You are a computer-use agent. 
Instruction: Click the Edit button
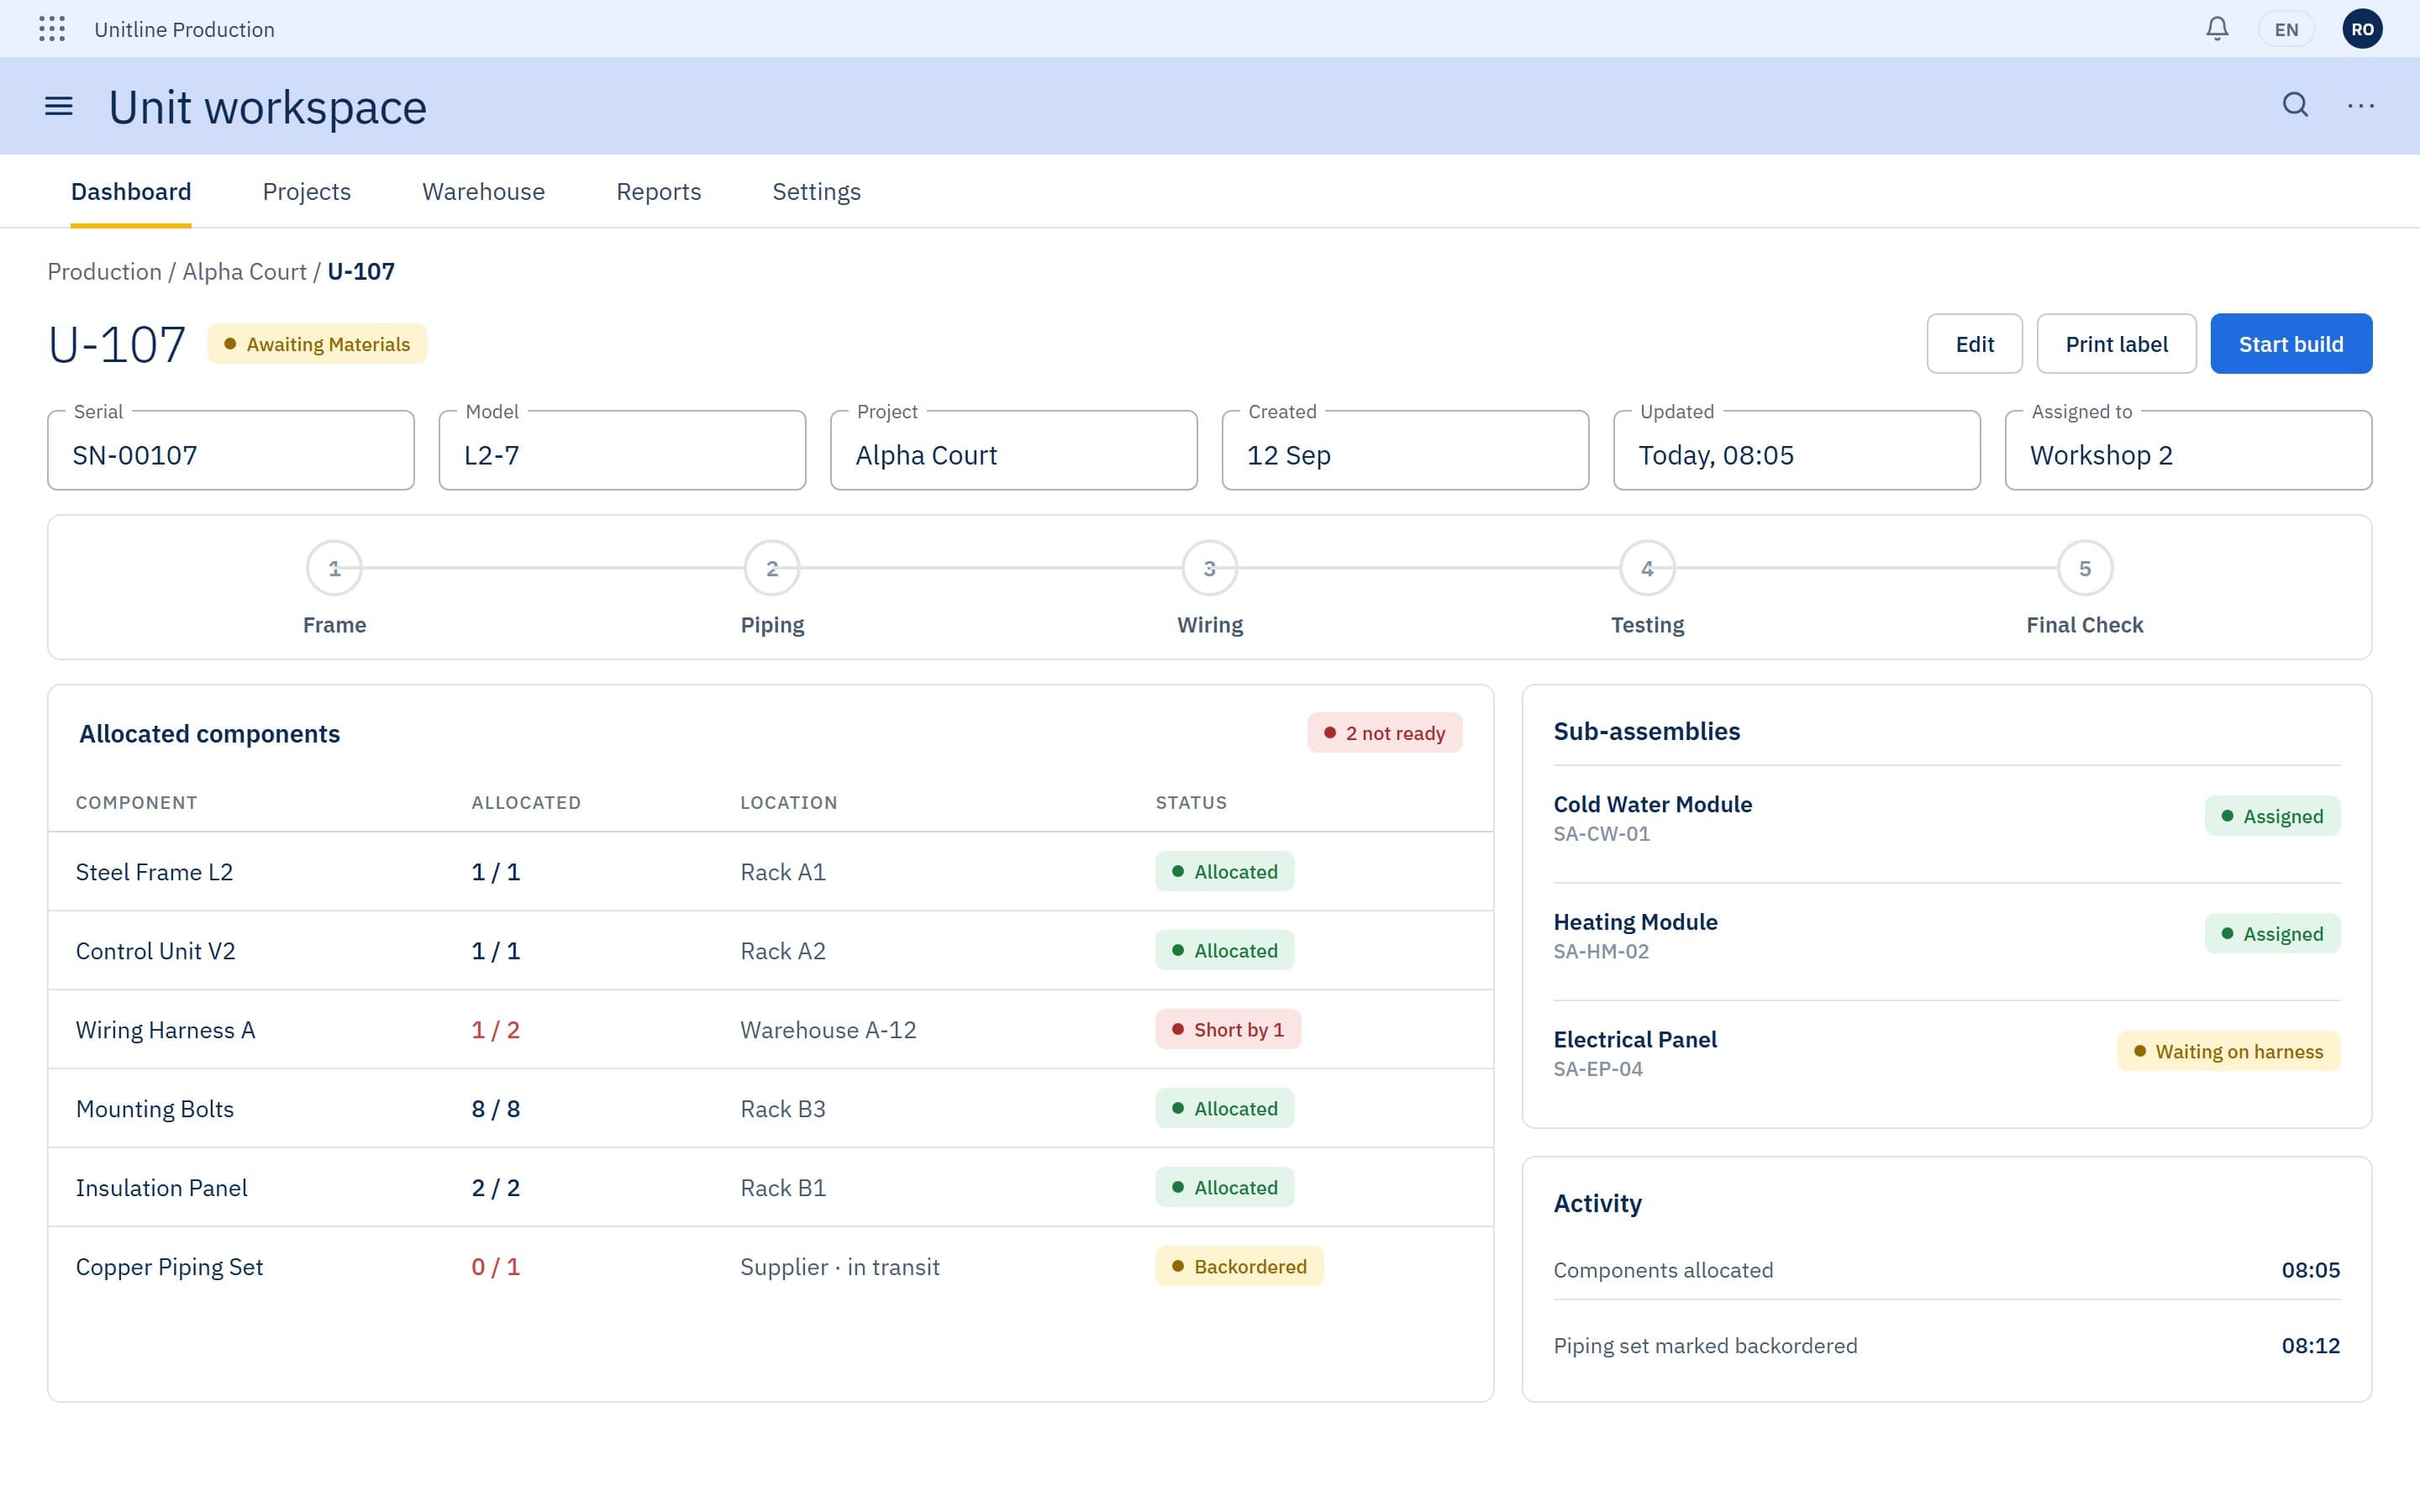(1974, 344)
